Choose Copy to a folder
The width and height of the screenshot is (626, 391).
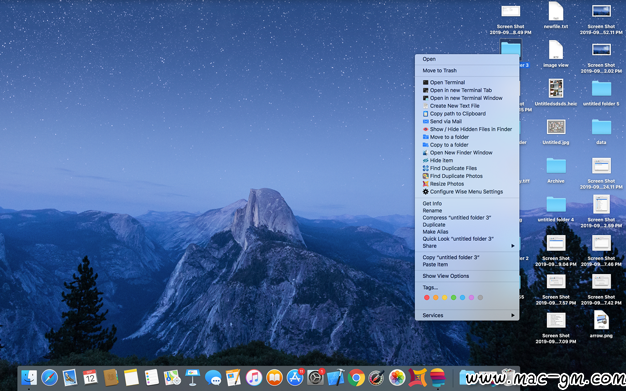point(467,145)
